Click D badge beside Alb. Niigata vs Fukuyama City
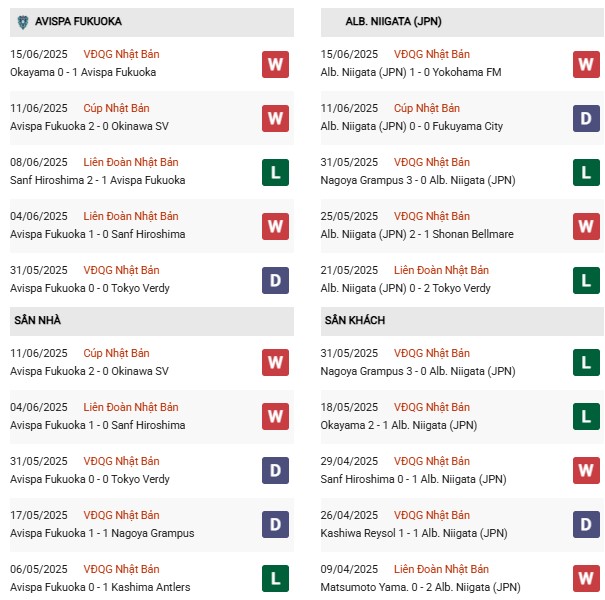The width and height of the screenshot is (605, 600). 586,118
